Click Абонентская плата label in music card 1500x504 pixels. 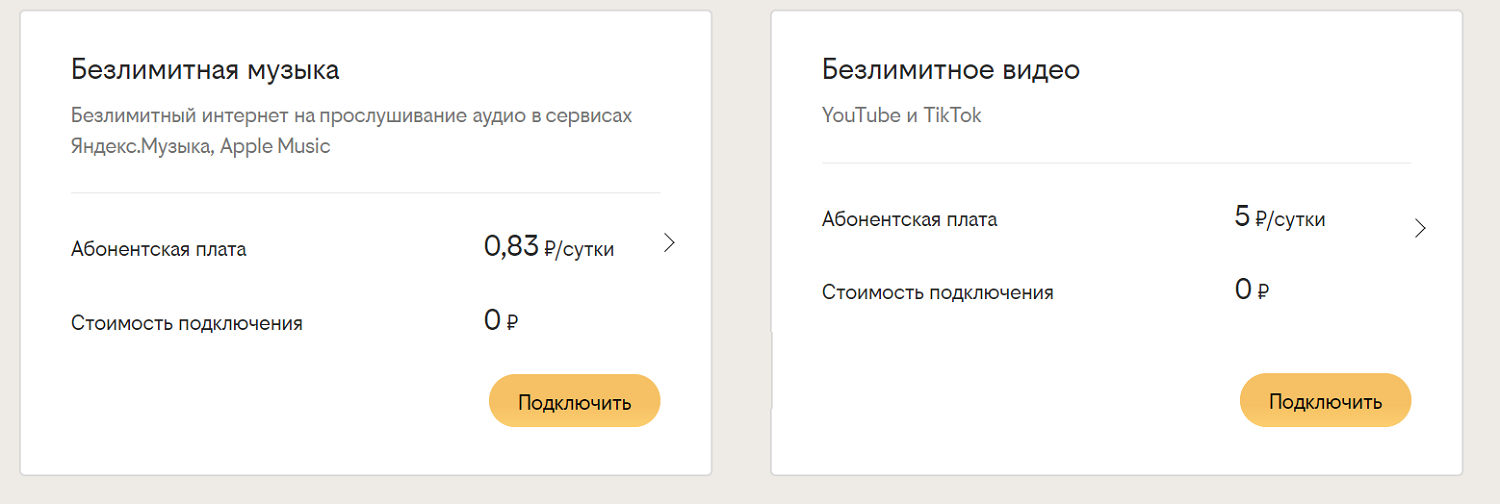[159, 250]
